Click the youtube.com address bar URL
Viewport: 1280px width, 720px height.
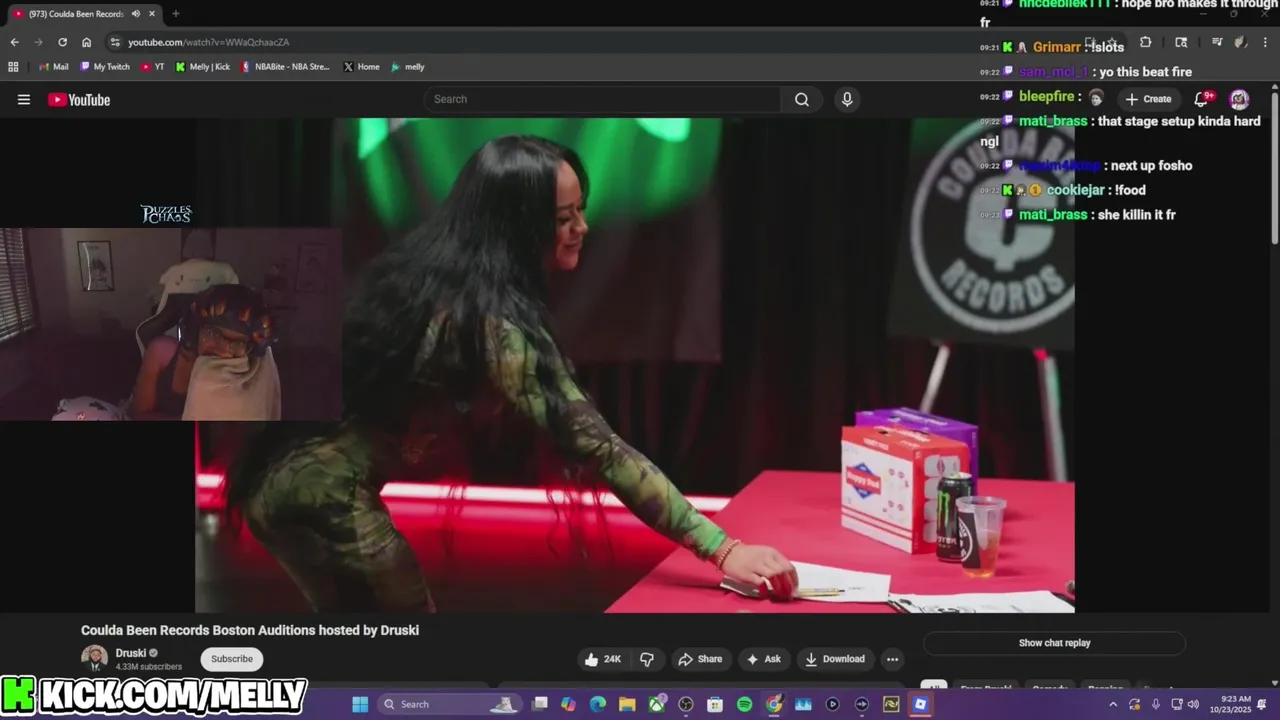208,42
